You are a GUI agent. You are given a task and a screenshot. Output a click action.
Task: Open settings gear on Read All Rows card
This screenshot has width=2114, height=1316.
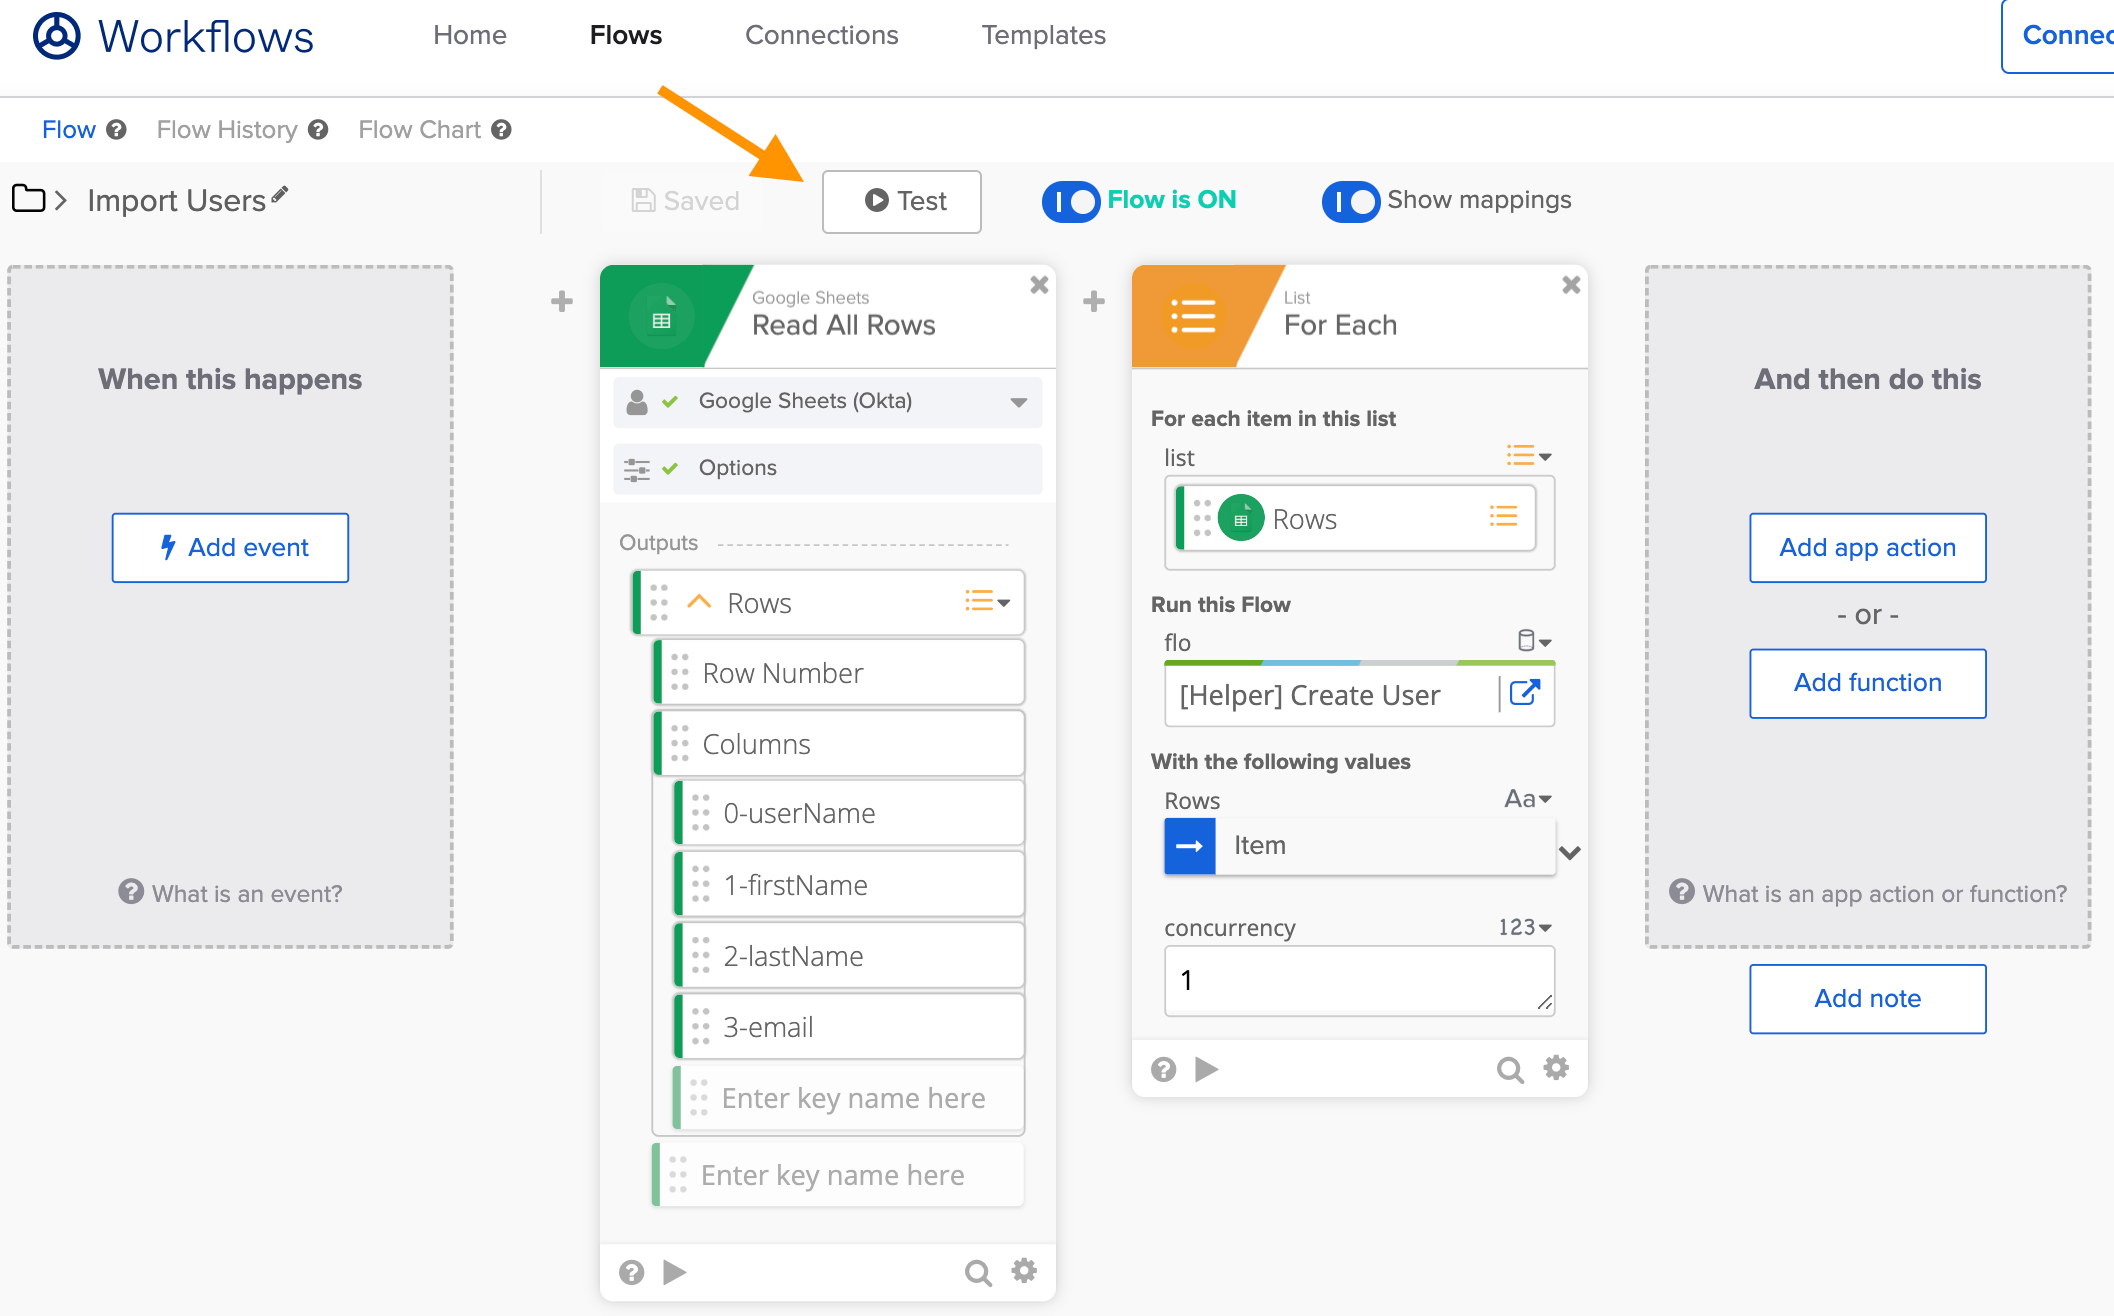1024,1271
